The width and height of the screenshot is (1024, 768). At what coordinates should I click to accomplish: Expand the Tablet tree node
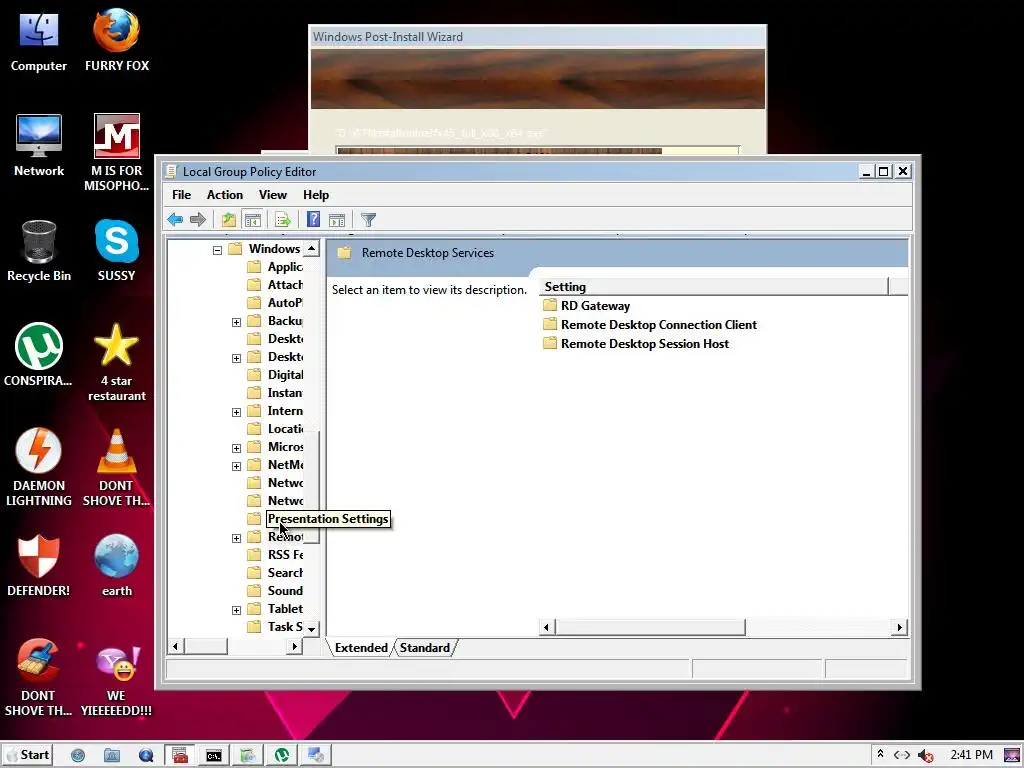236,610
